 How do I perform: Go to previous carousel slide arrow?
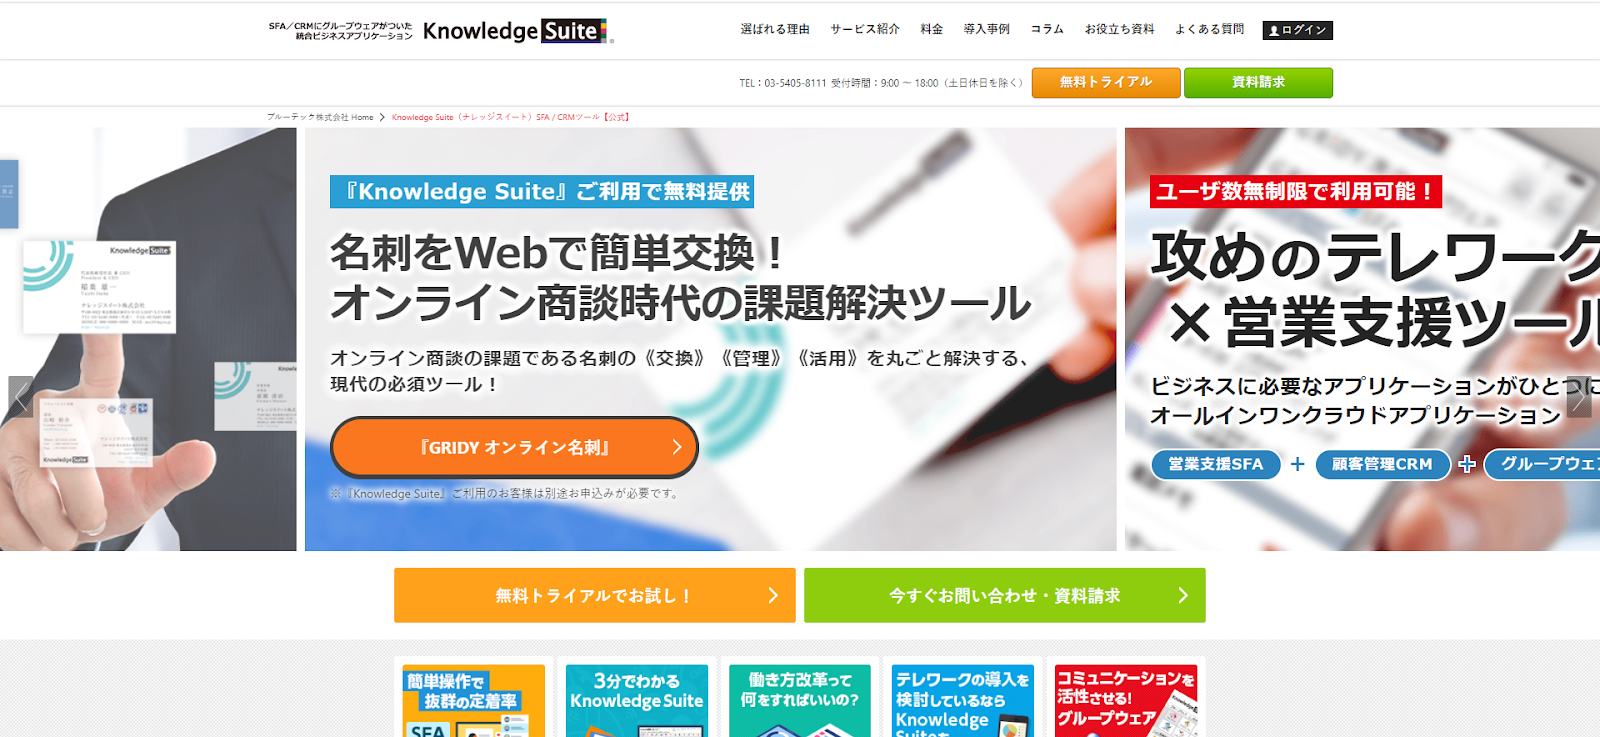coord(20,396)
